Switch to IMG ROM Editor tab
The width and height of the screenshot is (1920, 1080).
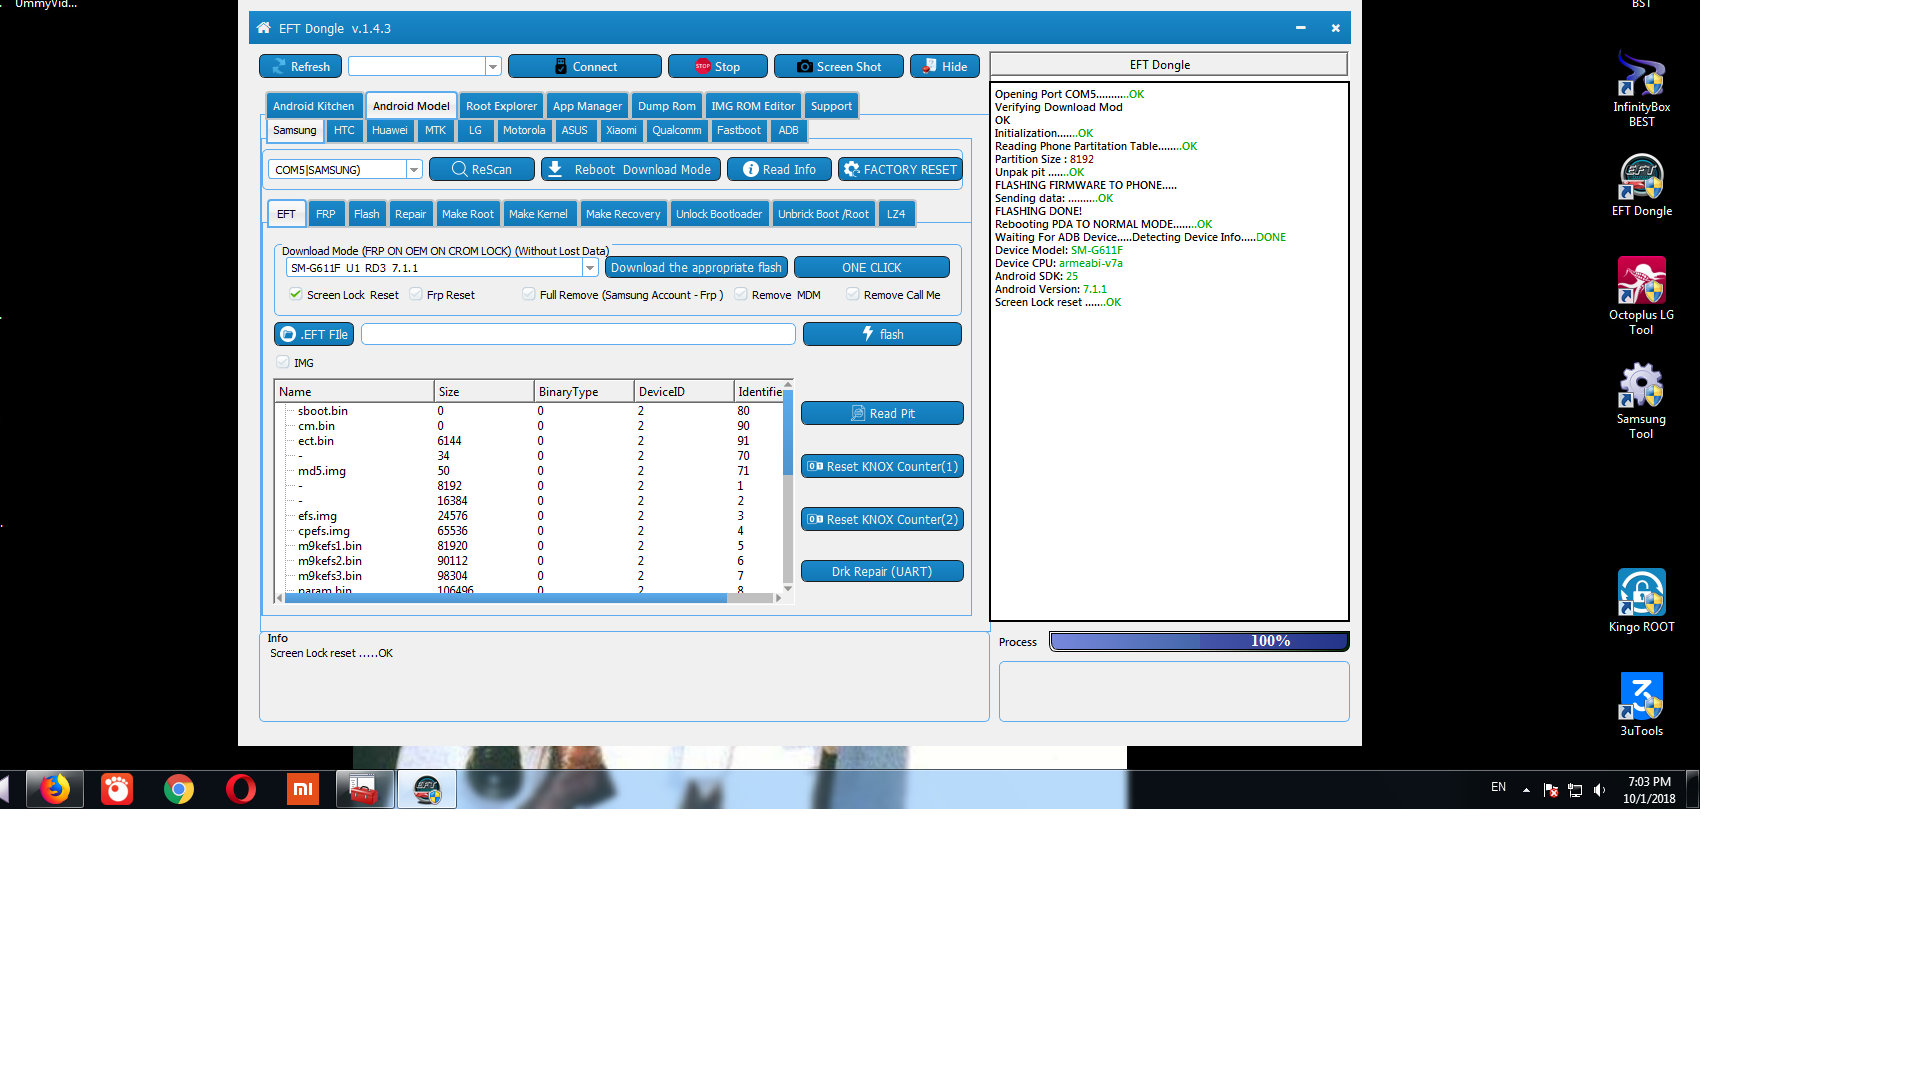753,106
